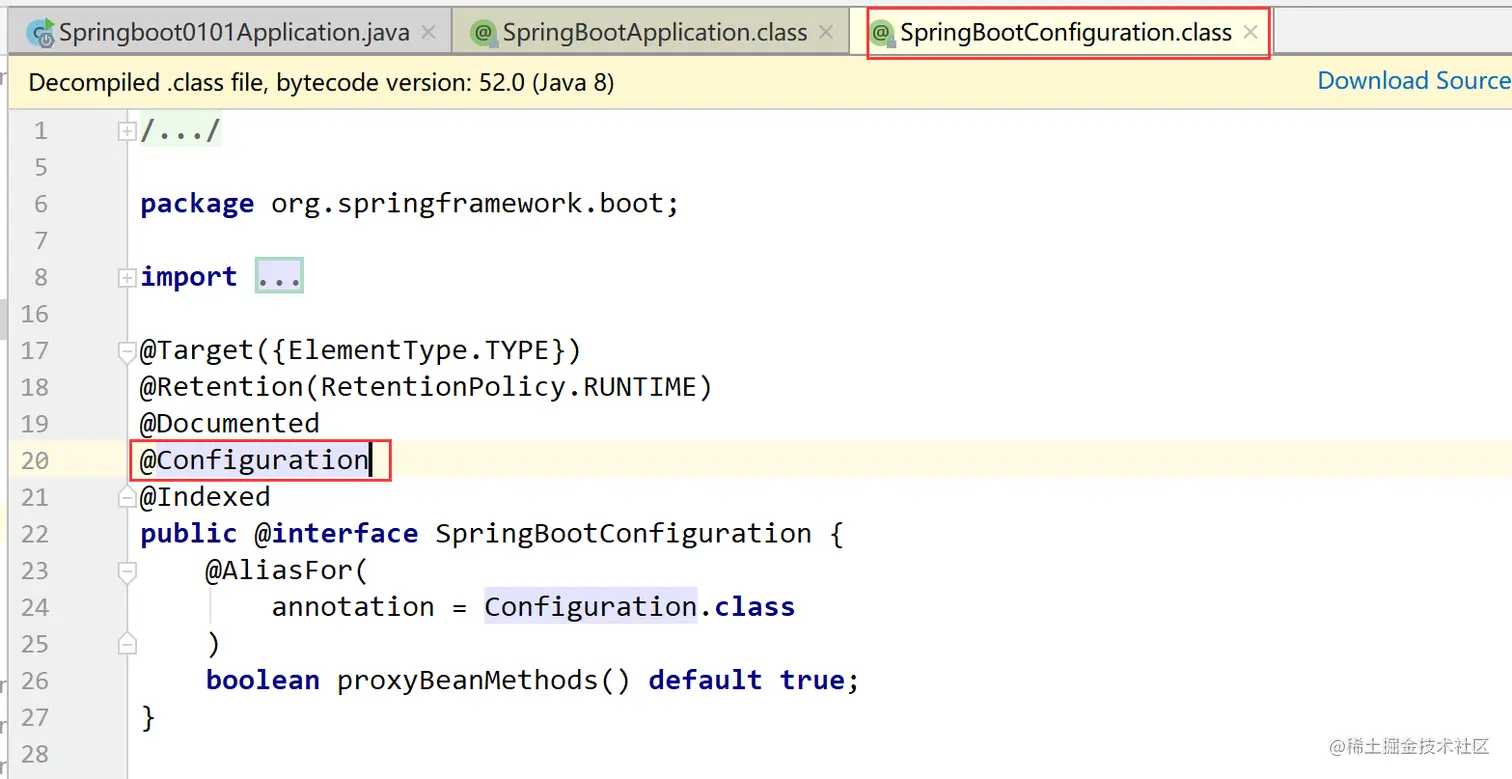Click the @Documented annotation
Image resolution: width=1512 pixels, height=779 pixels.
[x=230, y=424]
